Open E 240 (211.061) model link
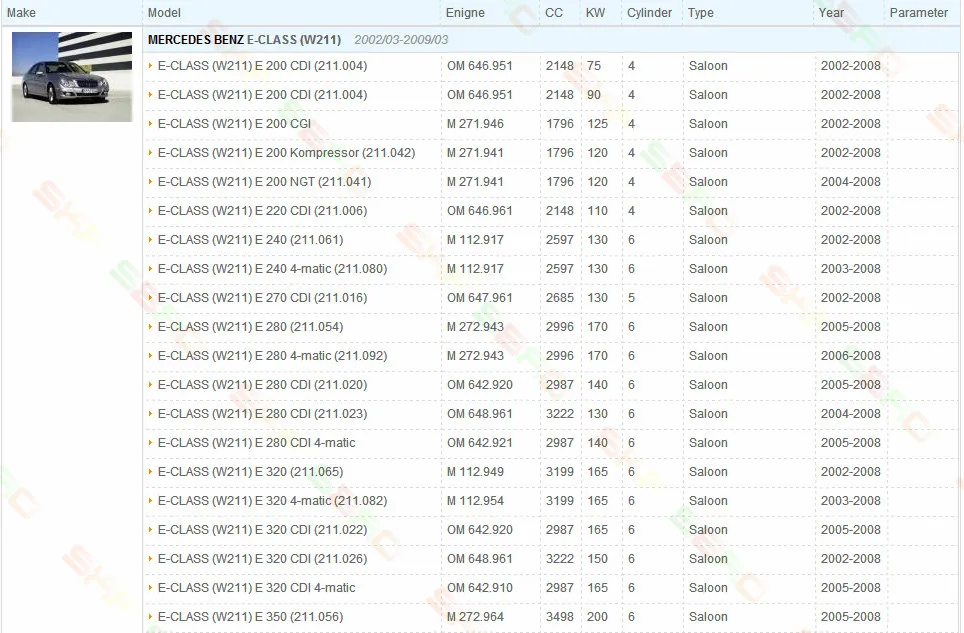This screenshot has height=633, width=964. [250, 240]
